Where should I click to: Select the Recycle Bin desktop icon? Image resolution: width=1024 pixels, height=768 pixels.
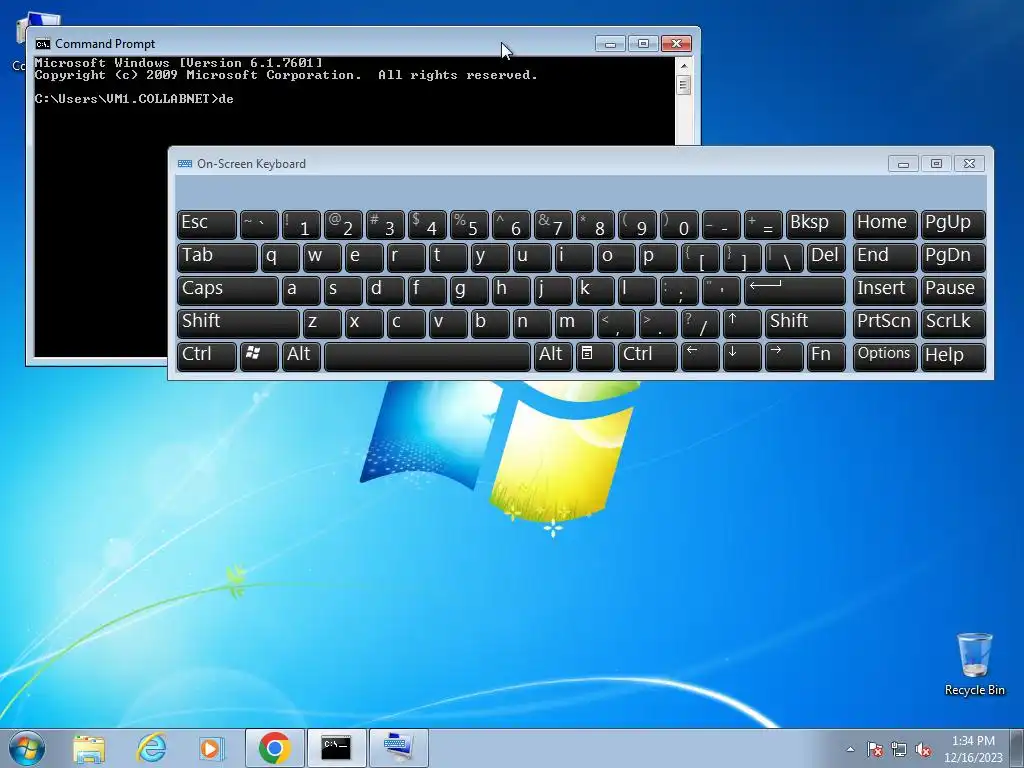coord(974,664)
